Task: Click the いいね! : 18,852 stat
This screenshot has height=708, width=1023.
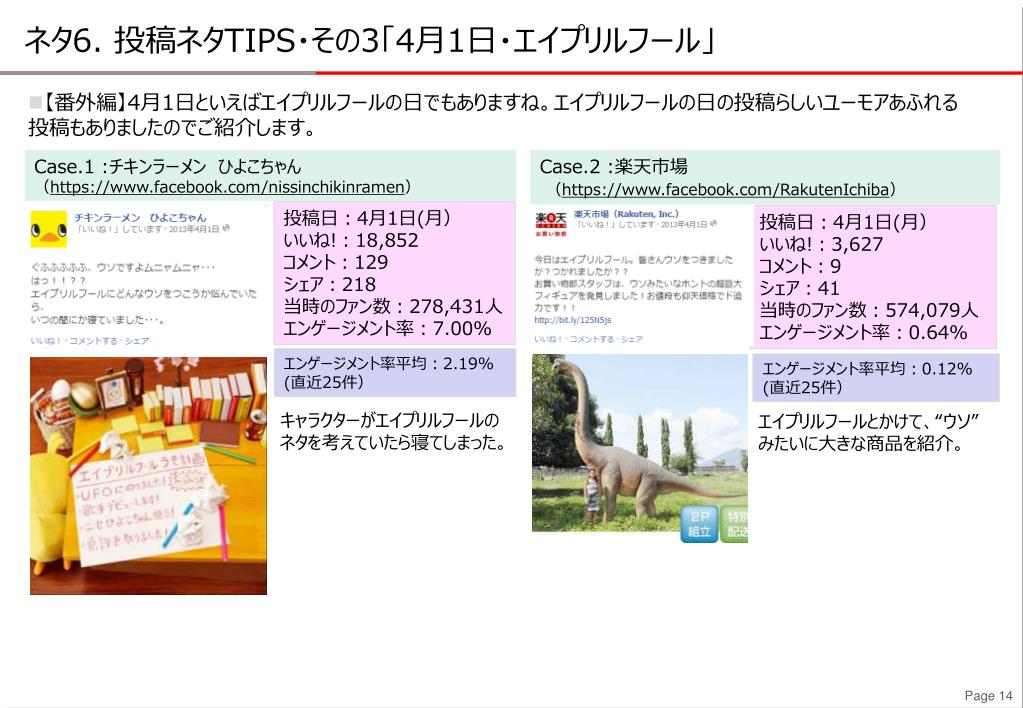Action: [350, 240]
